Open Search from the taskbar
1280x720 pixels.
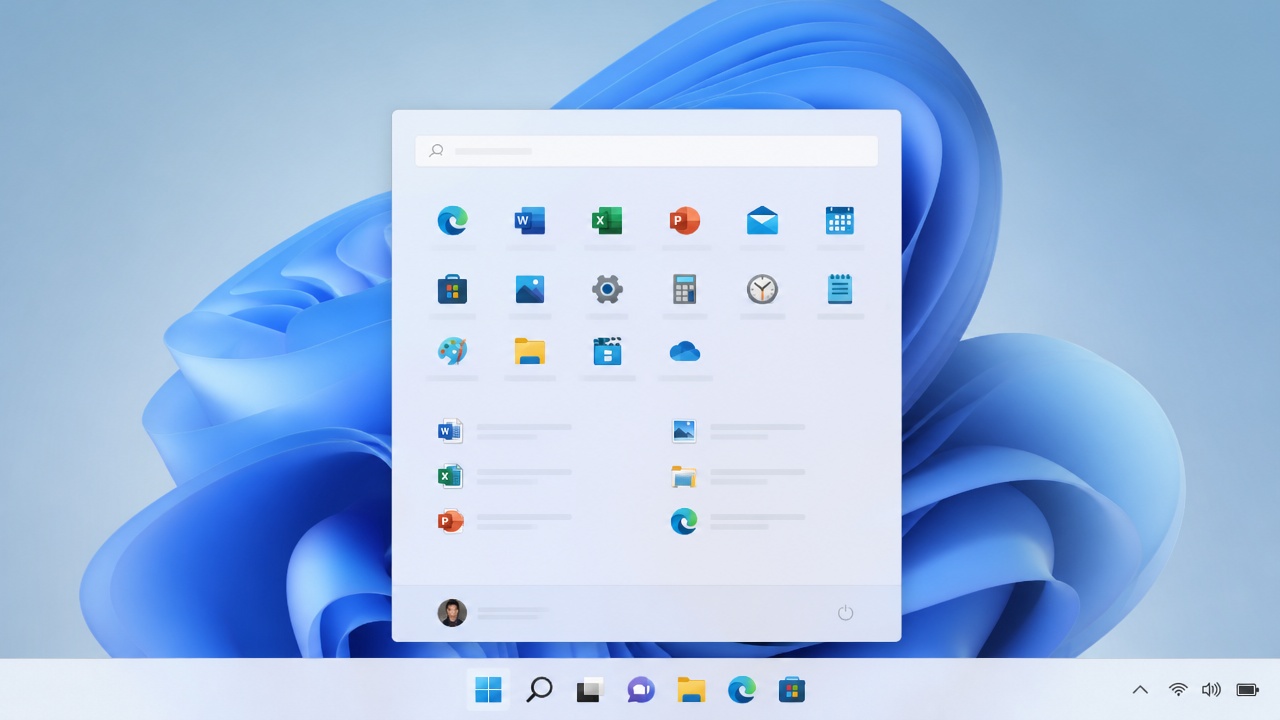(539, 689)
